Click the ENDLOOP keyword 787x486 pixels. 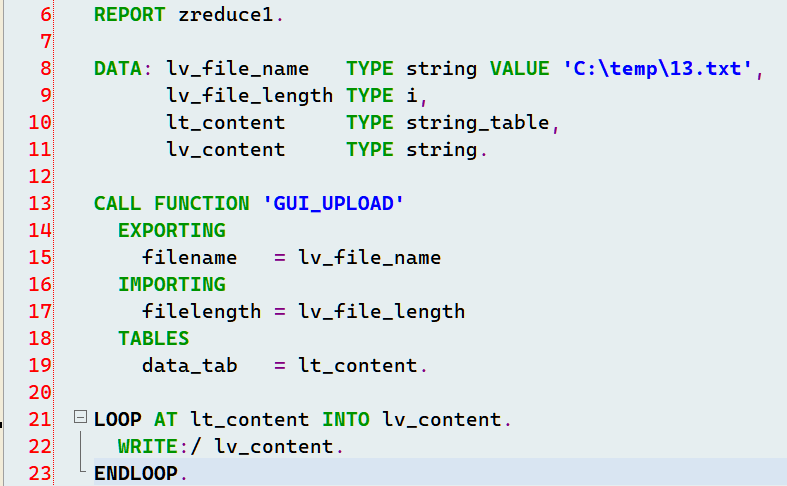[136, 473]
